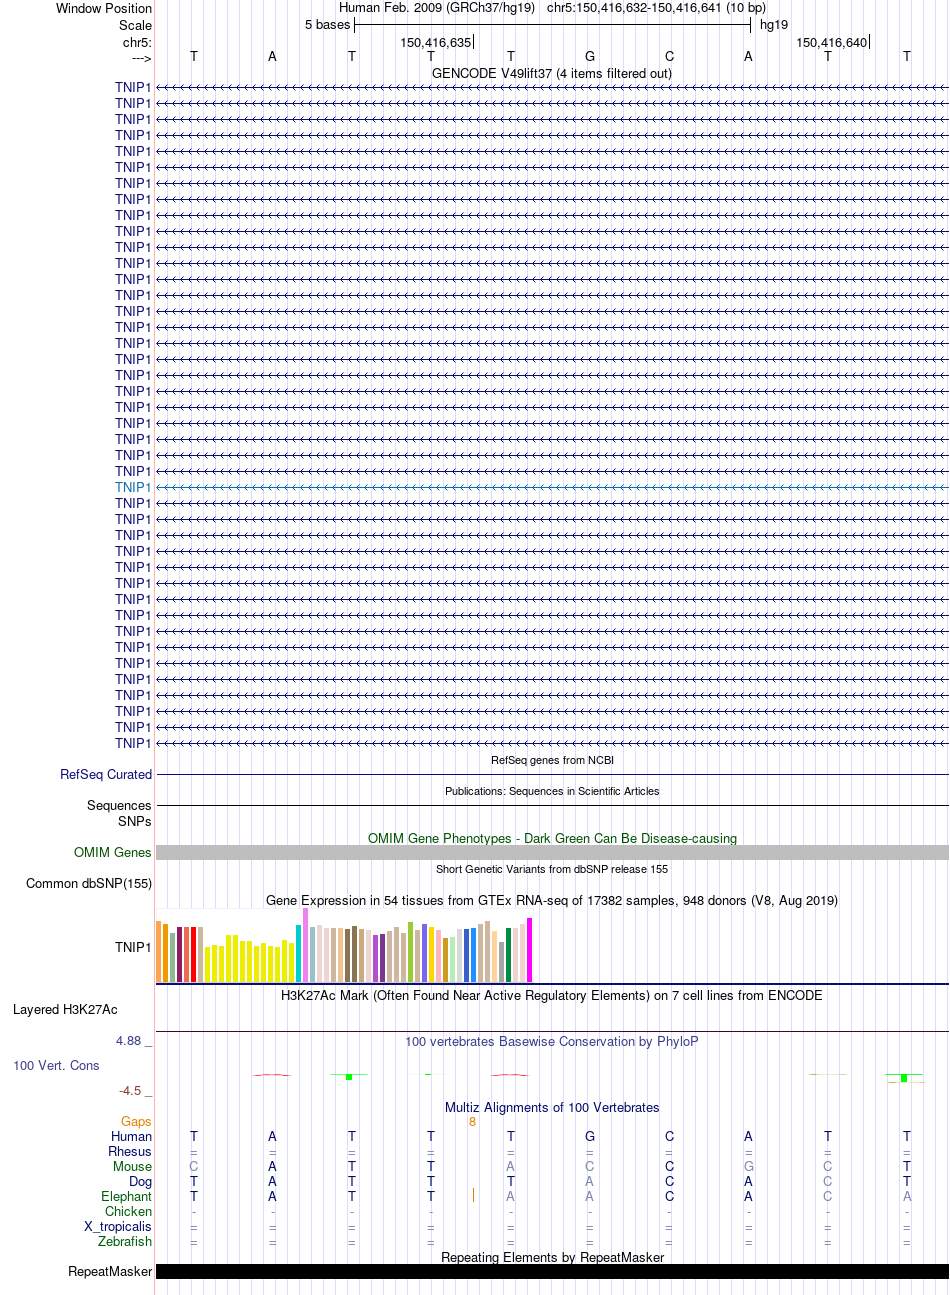Screen dimensions: 950x1295
Task: Open 'Publications: Sequences in Scientific Articles' title
Action: point(552,791)
